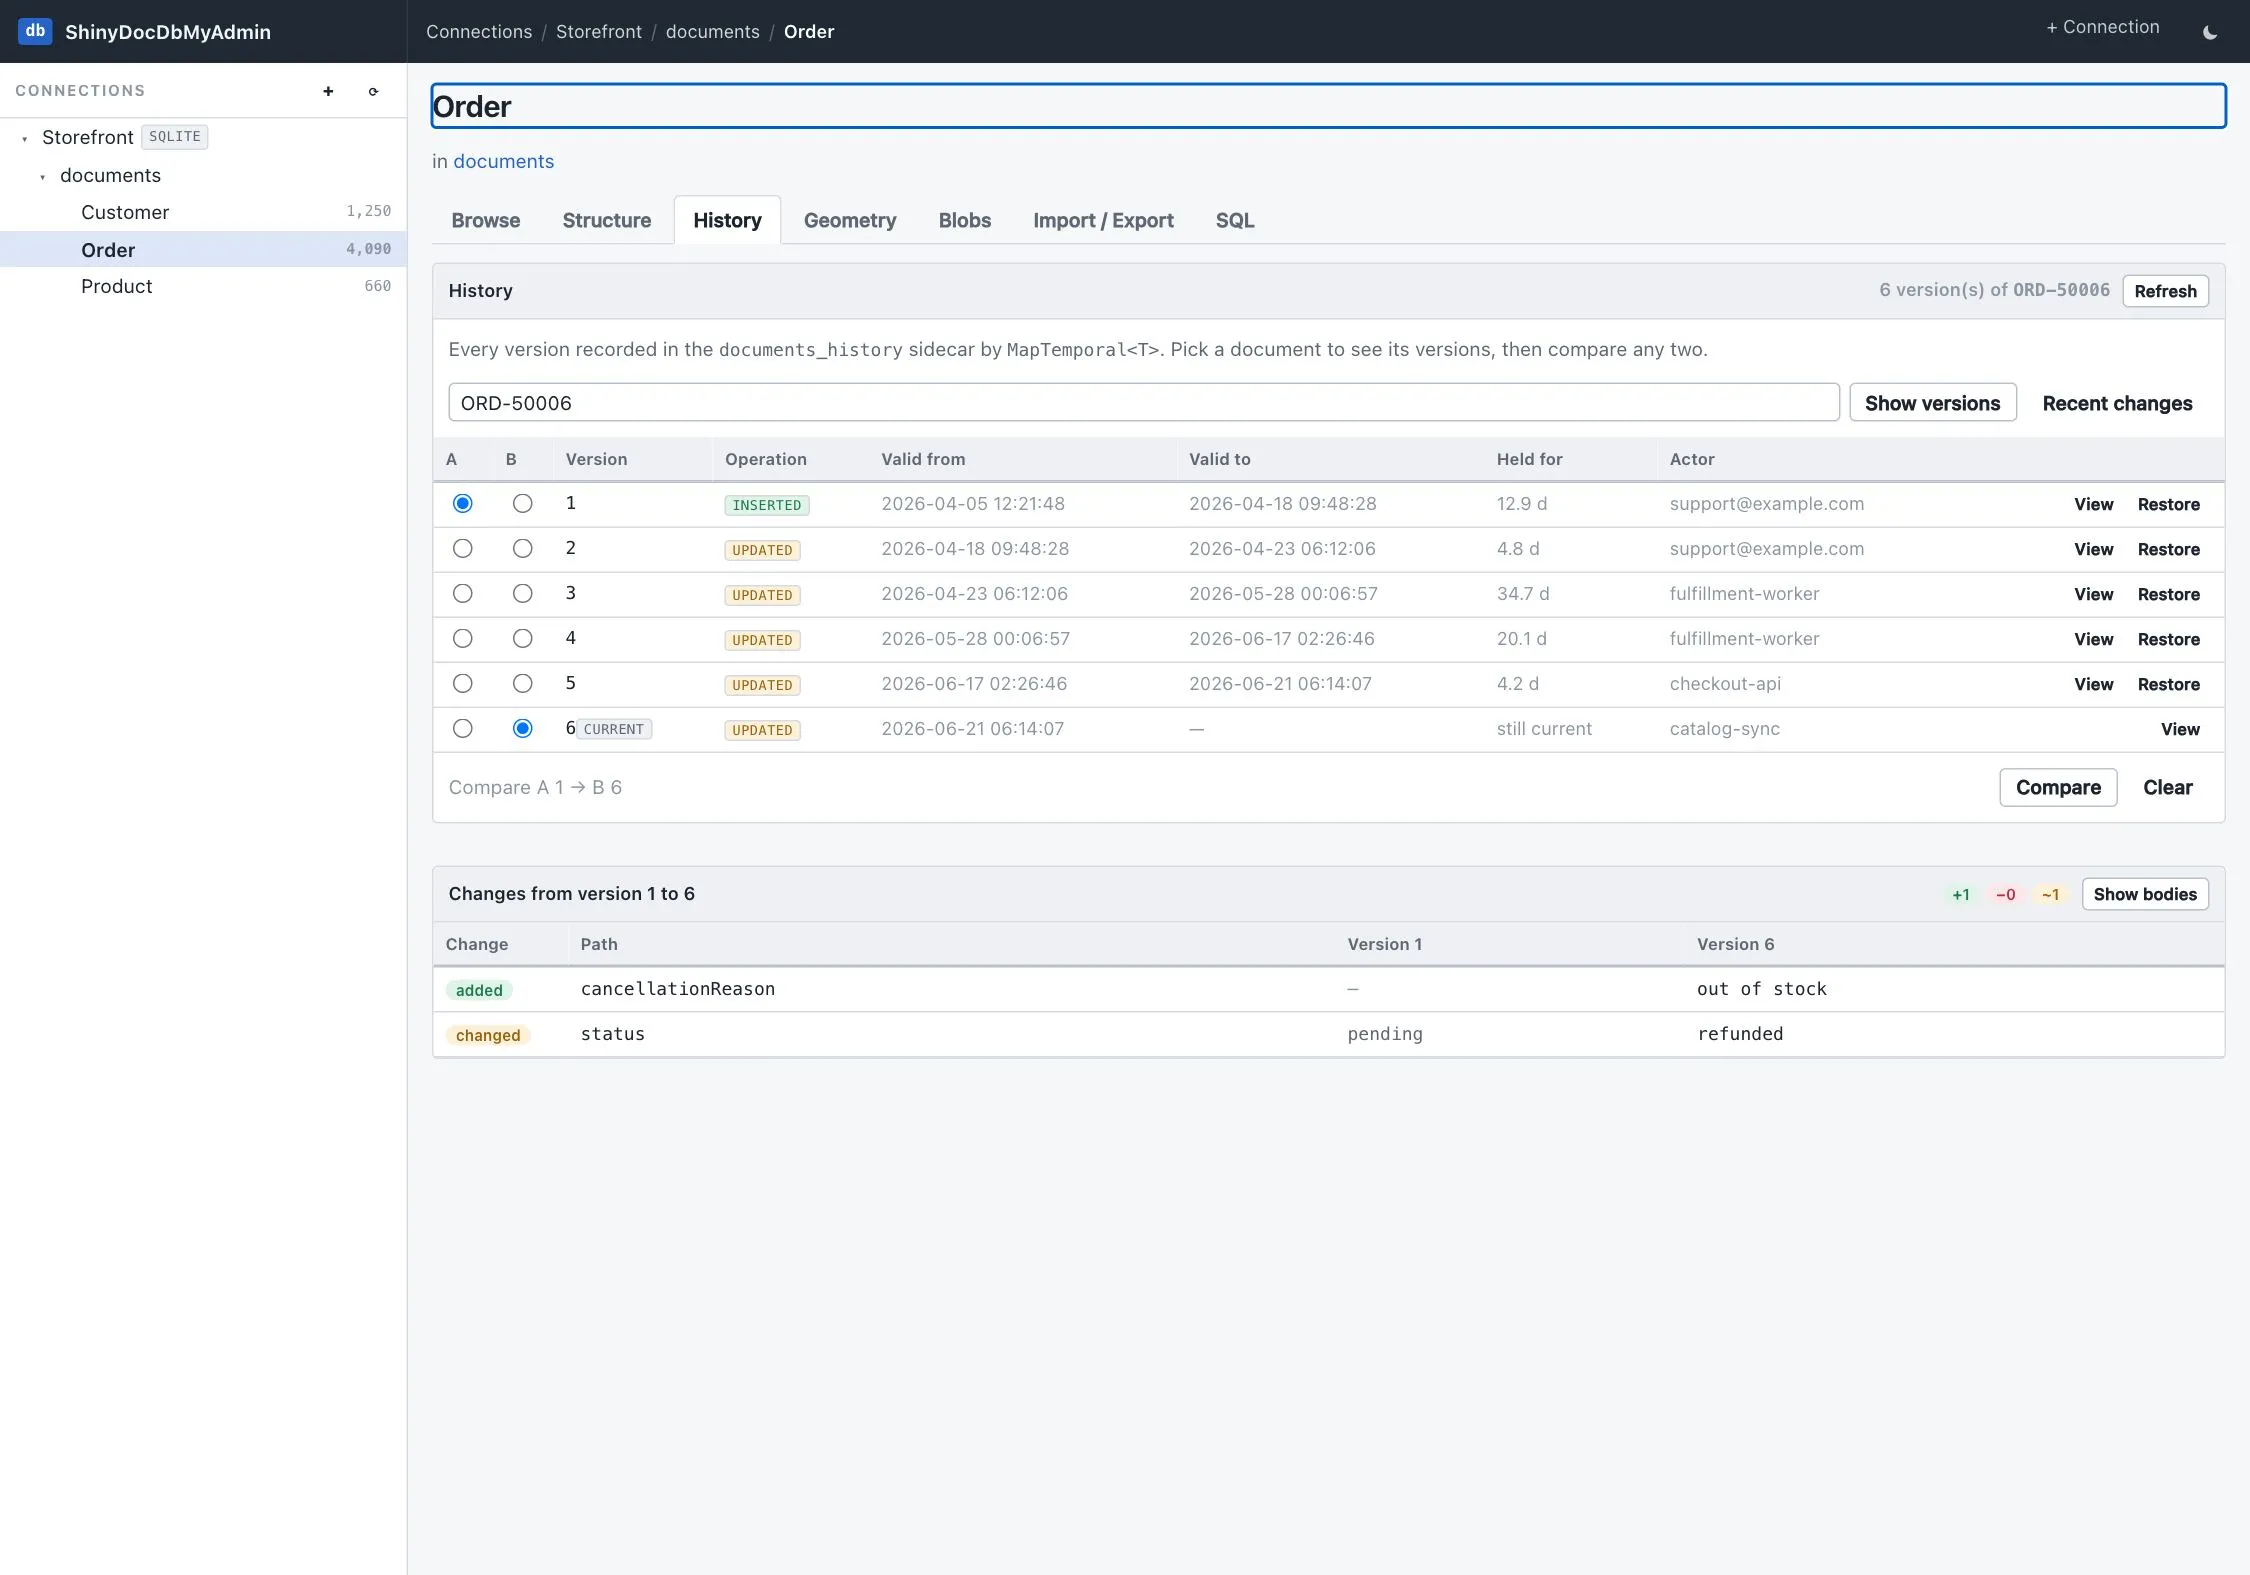The height and width of the screenshot is (1575, 2250).
Task: Click the Order title field
Action: point(1328,106)
